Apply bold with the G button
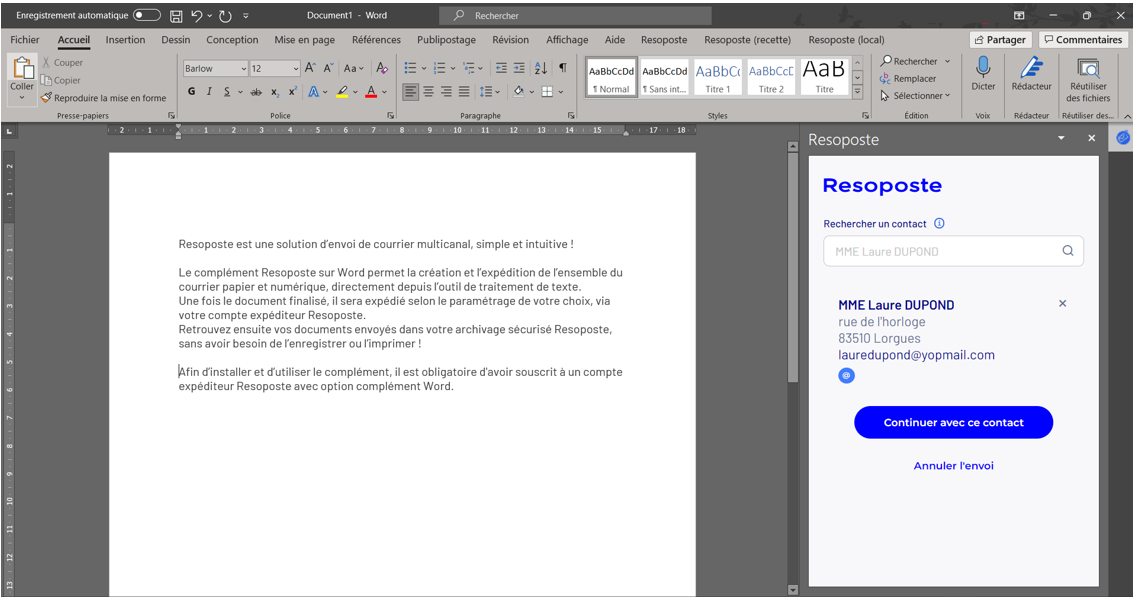The image size is (1133, 597). coord(191,92)
